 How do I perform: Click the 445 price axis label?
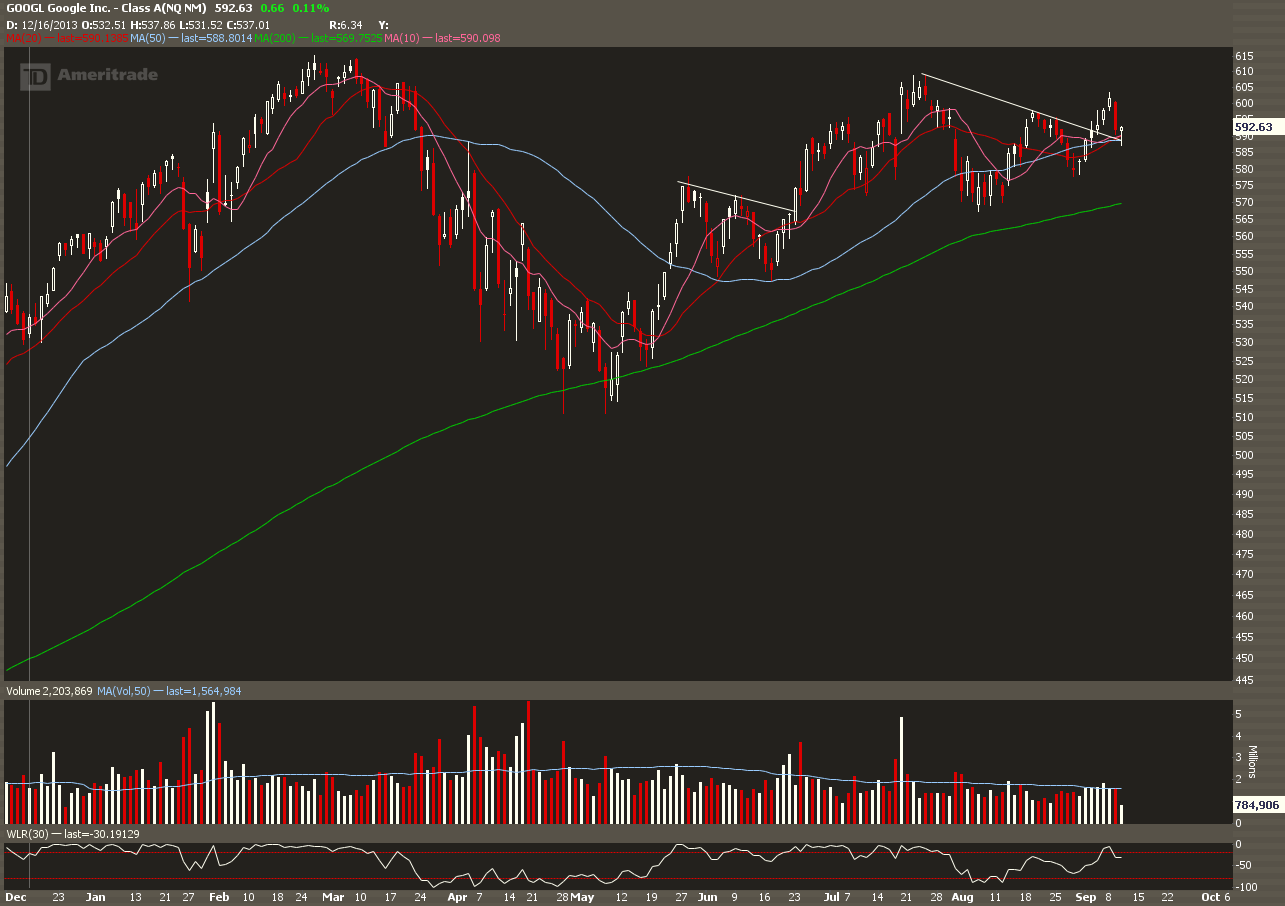pyautogui.click(x=1244, y=681)
